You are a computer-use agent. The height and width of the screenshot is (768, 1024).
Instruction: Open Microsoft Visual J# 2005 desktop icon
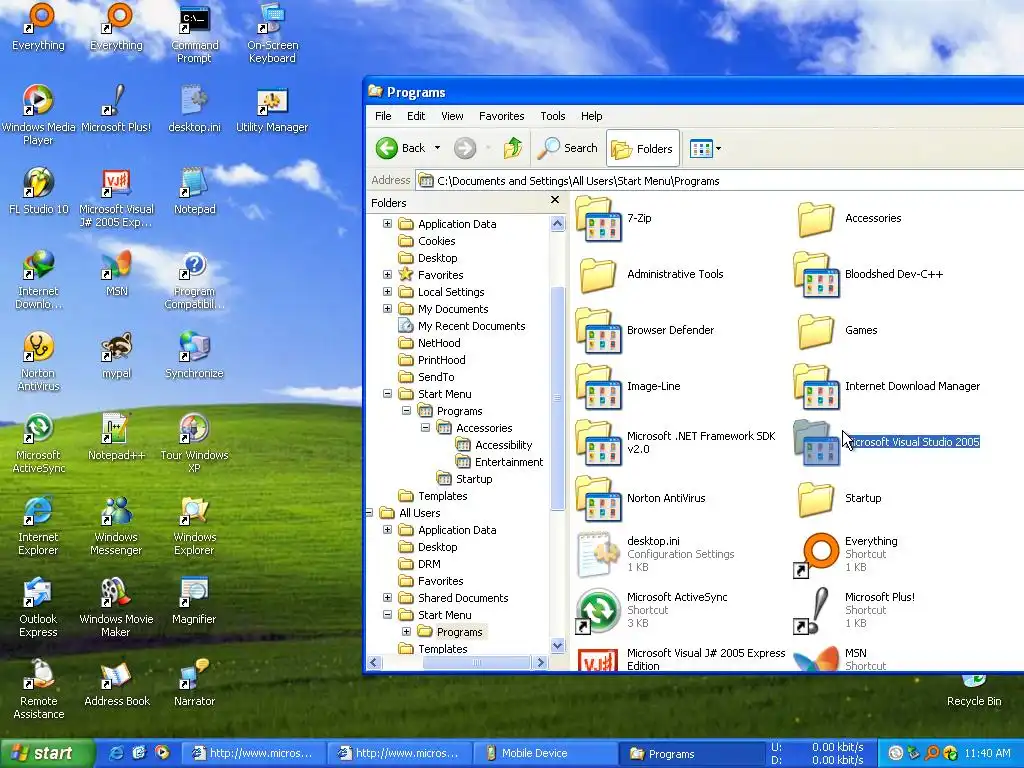116,197
